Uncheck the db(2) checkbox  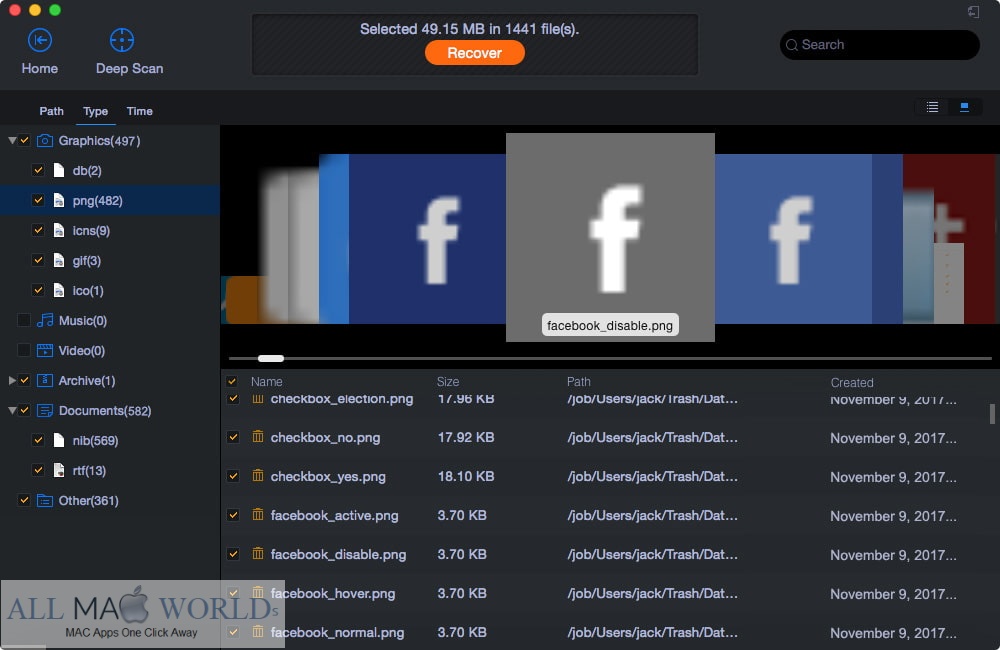[x=38, y=170]
